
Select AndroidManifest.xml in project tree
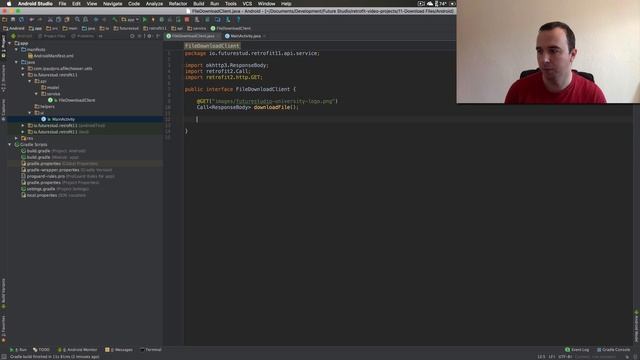(51, 56)
